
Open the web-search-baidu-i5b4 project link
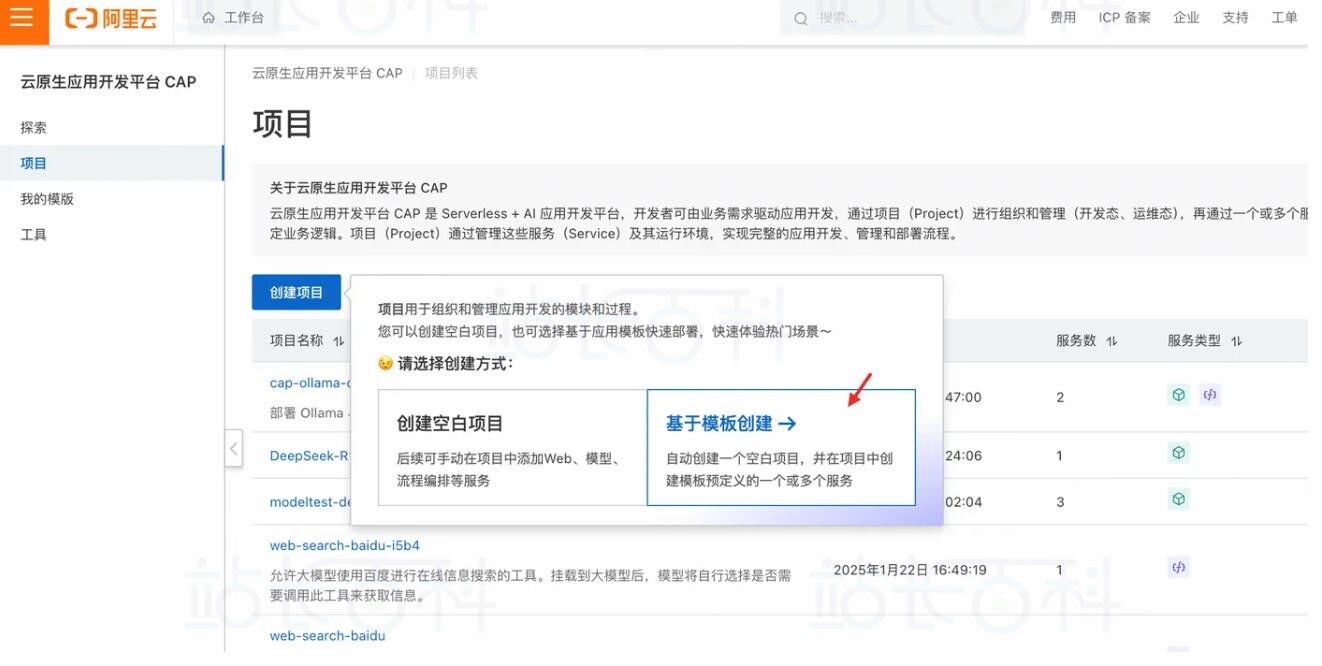click(345, 546)
